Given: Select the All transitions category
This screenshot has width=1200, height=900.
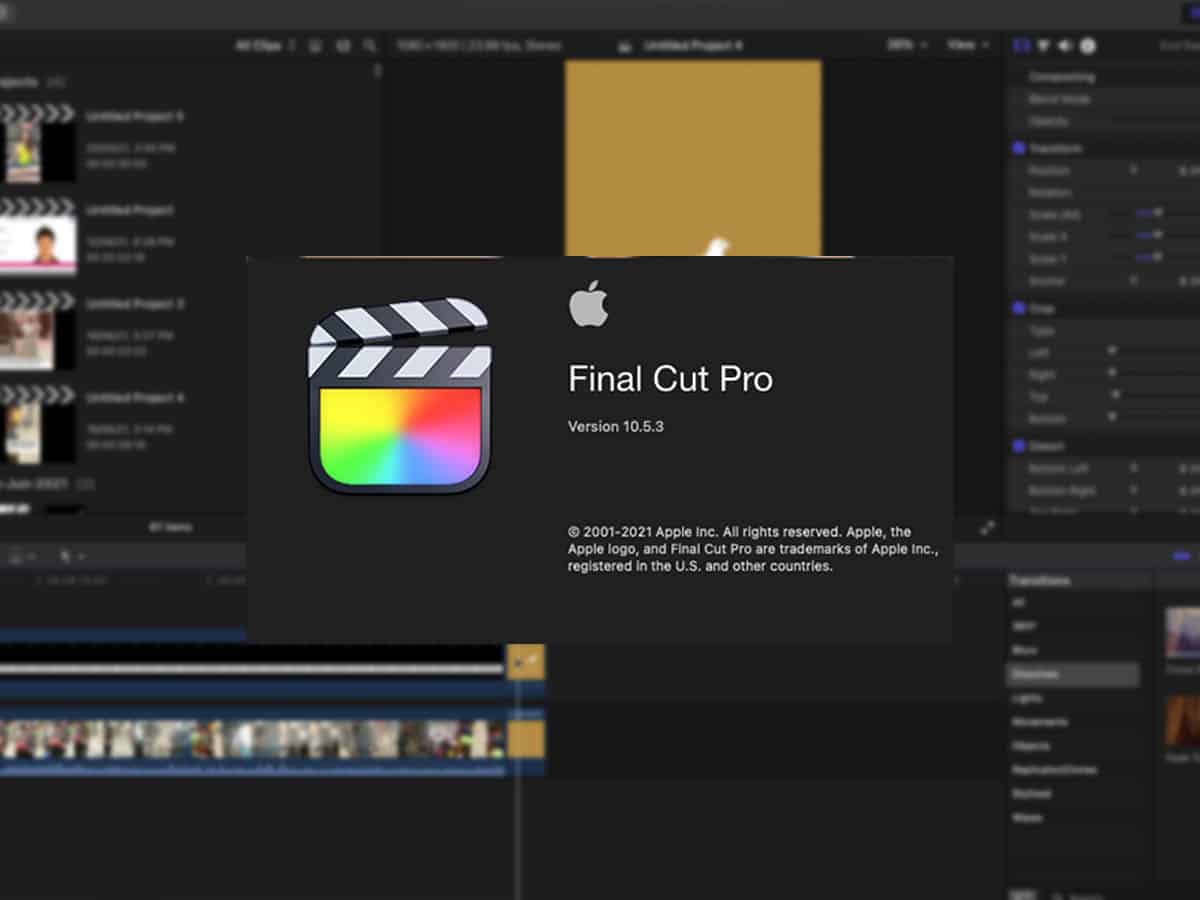Looking at the screenshot, I should (1018, 603).
